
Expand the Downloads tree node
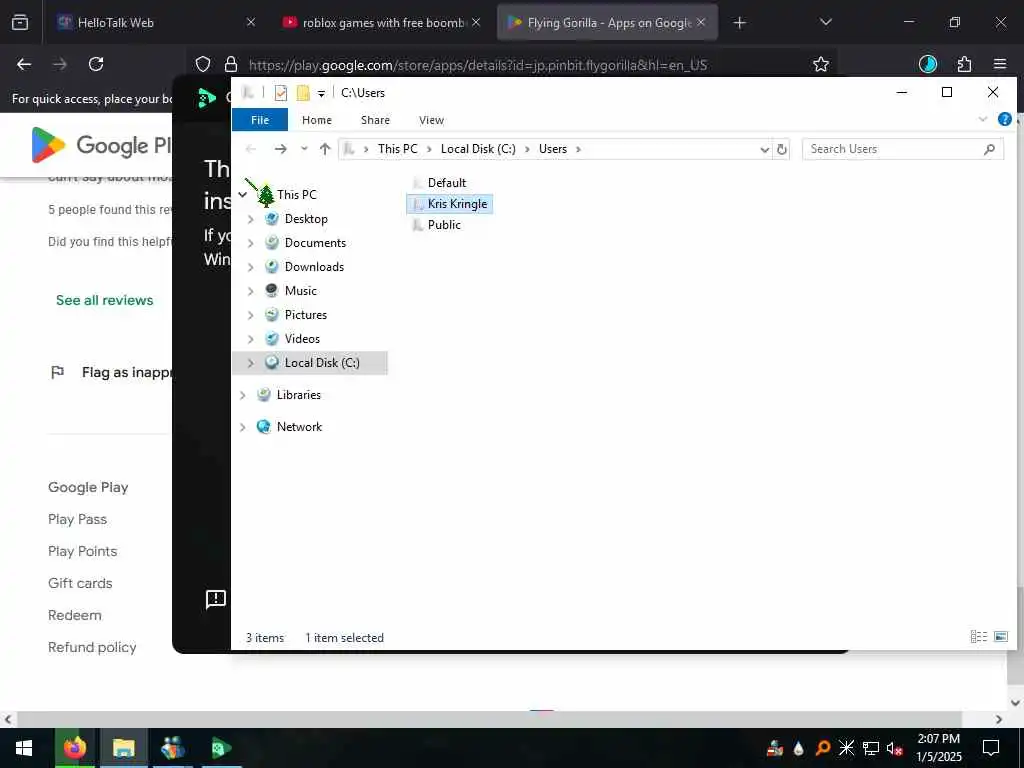click(250, 267)
